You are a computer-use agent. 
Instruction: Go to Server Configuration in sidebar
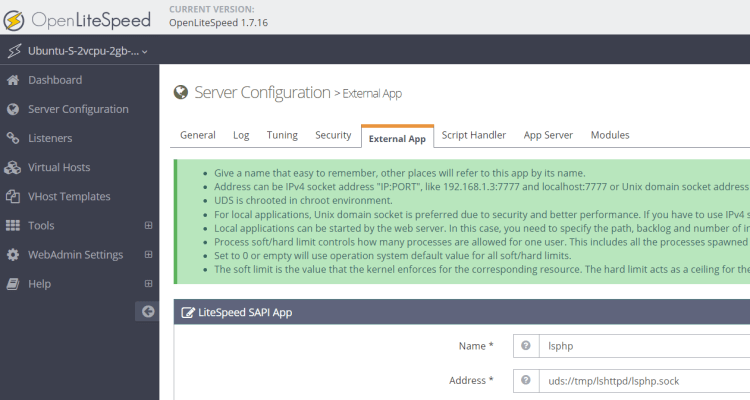click(79, 109)
